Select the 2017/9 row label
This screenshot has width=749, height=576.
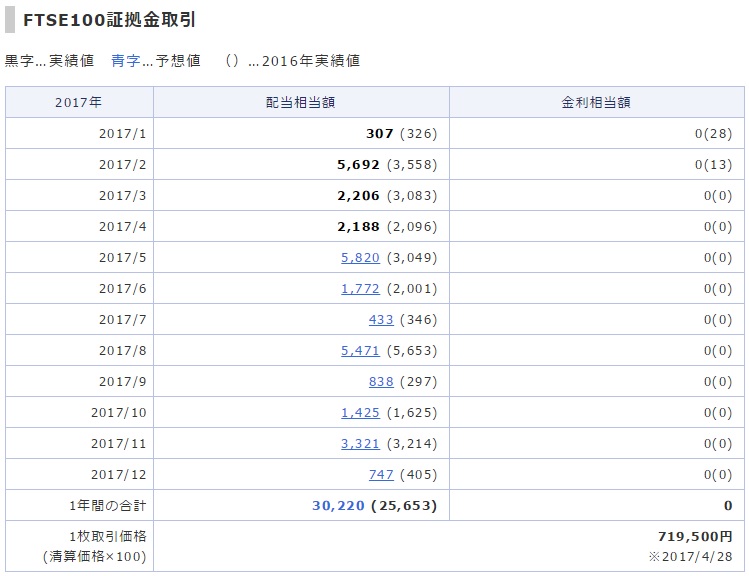click(122, 382)
